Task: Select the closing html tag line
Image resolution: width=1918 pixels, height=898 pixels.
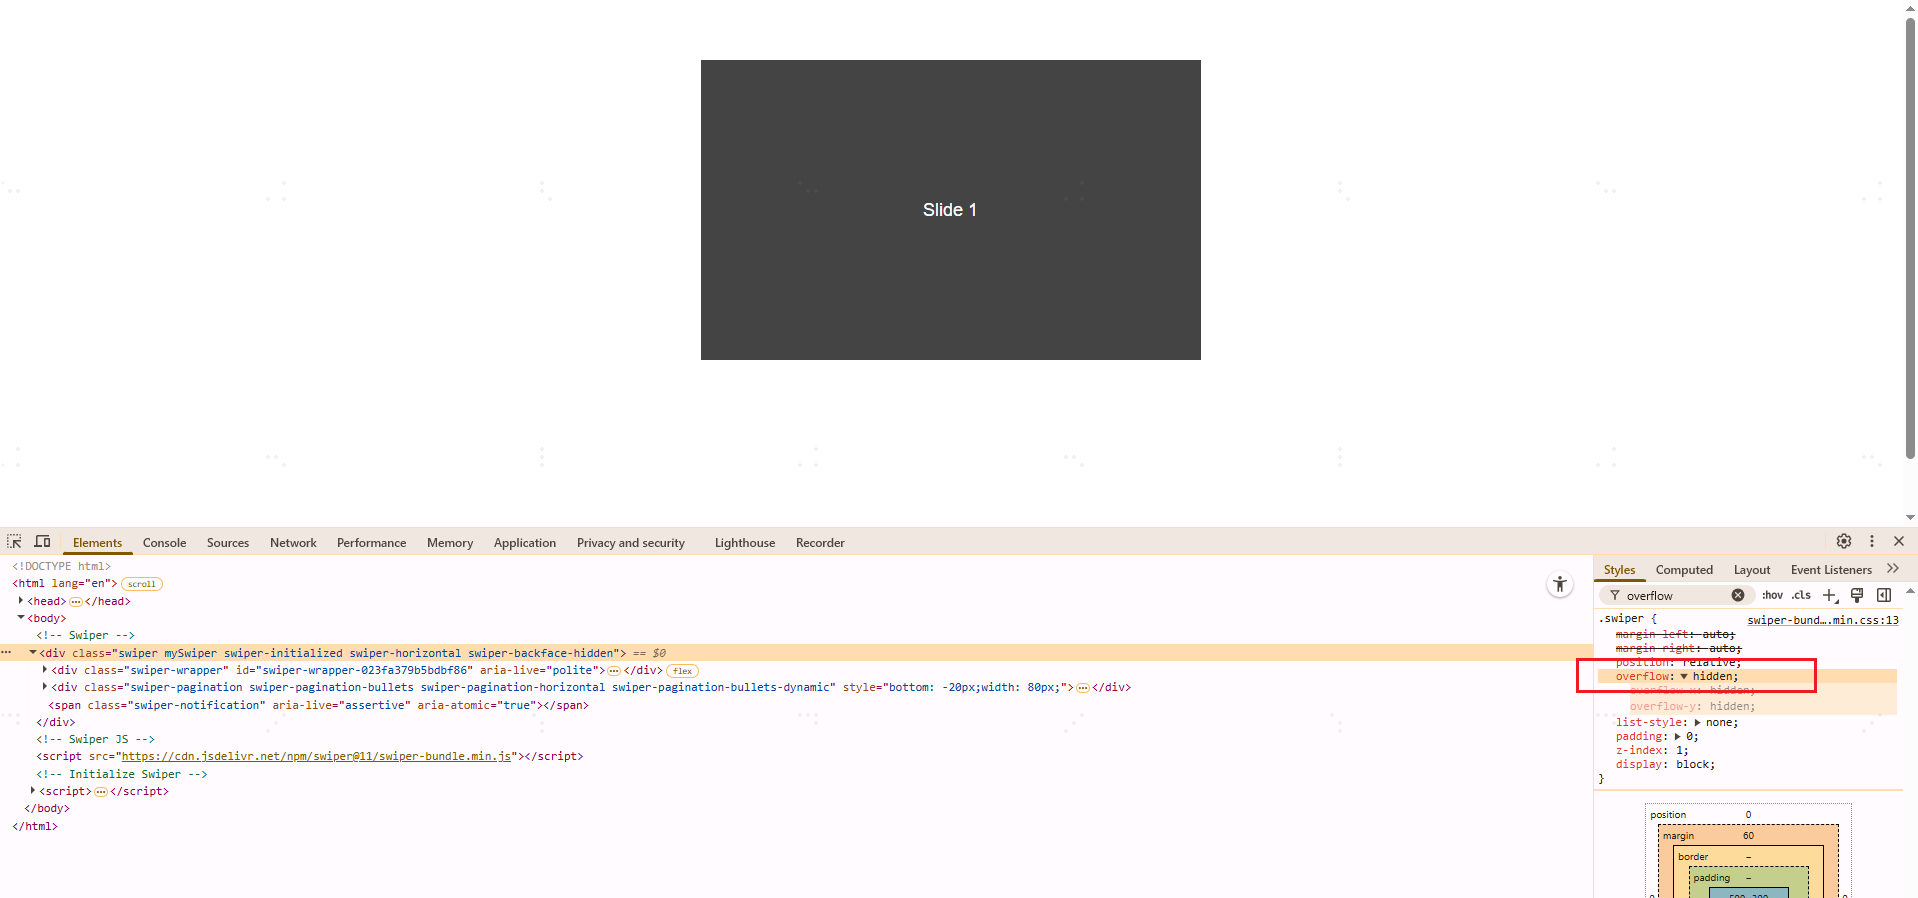Action: [x=35, y=826]
